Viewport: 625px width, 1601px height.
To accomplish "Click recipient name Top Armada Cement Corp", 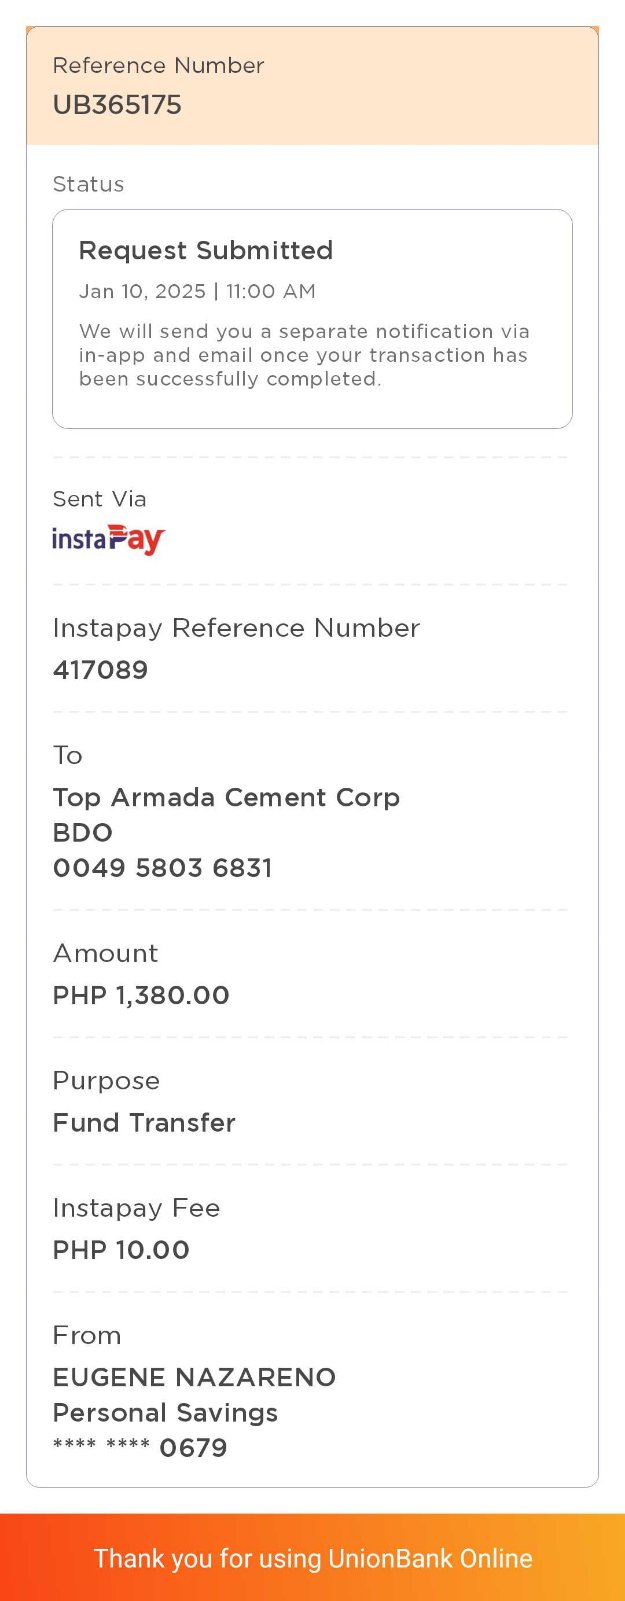I will point(226,797).
